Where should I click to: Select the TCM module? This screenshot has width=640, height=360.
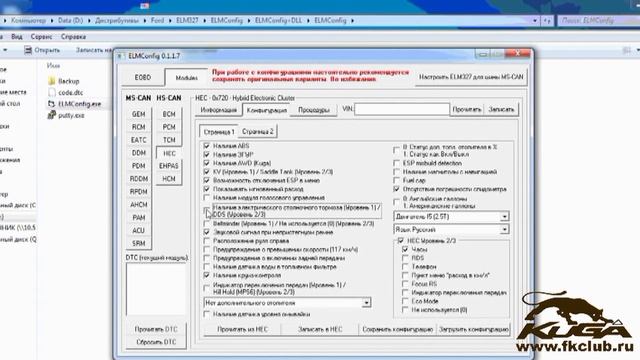169,140
